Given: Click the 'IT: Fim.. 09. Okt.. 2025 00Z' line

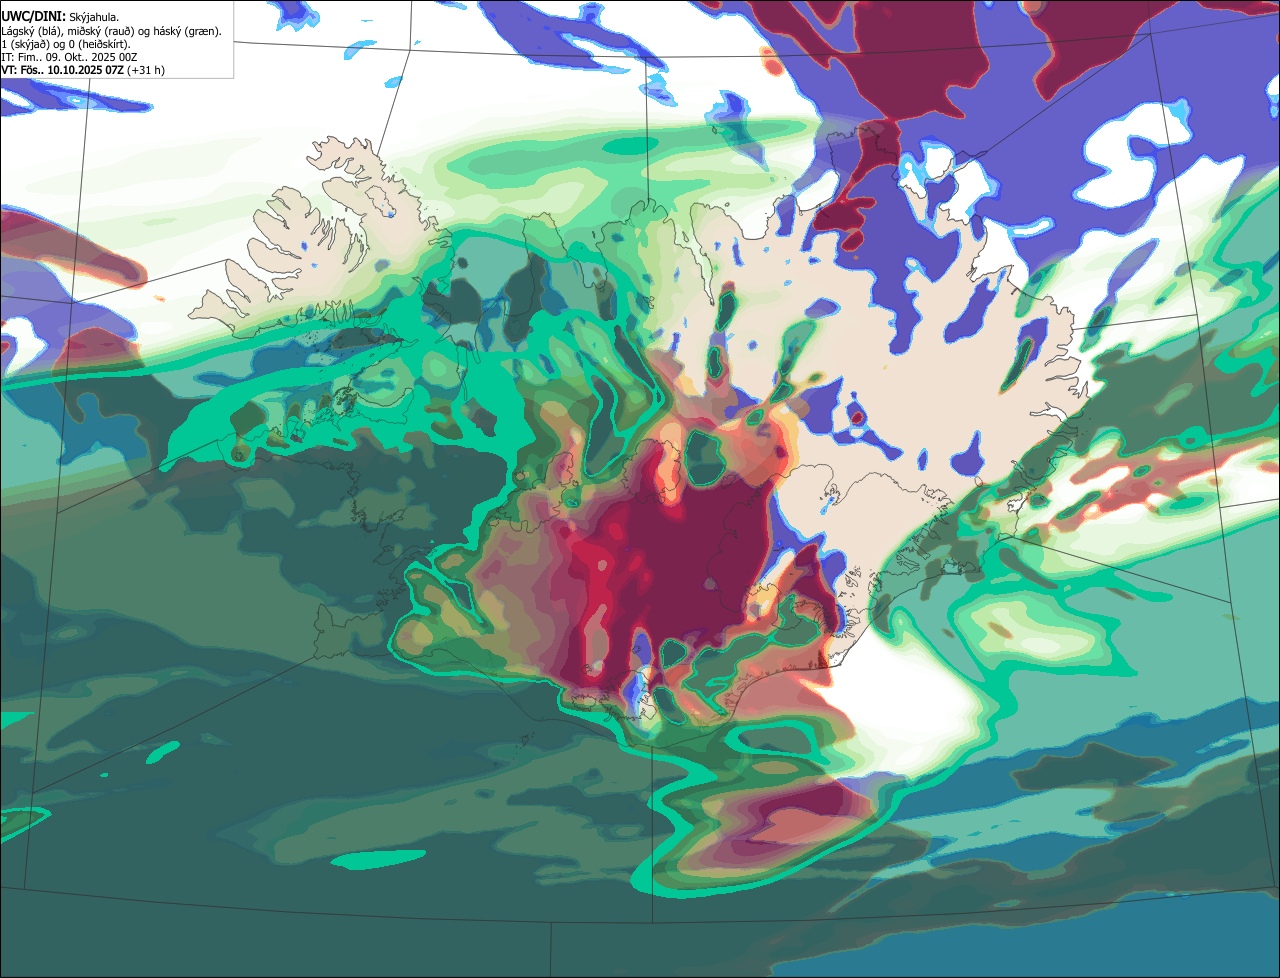Looking at the screenshot, I should (x=69, y=57).
